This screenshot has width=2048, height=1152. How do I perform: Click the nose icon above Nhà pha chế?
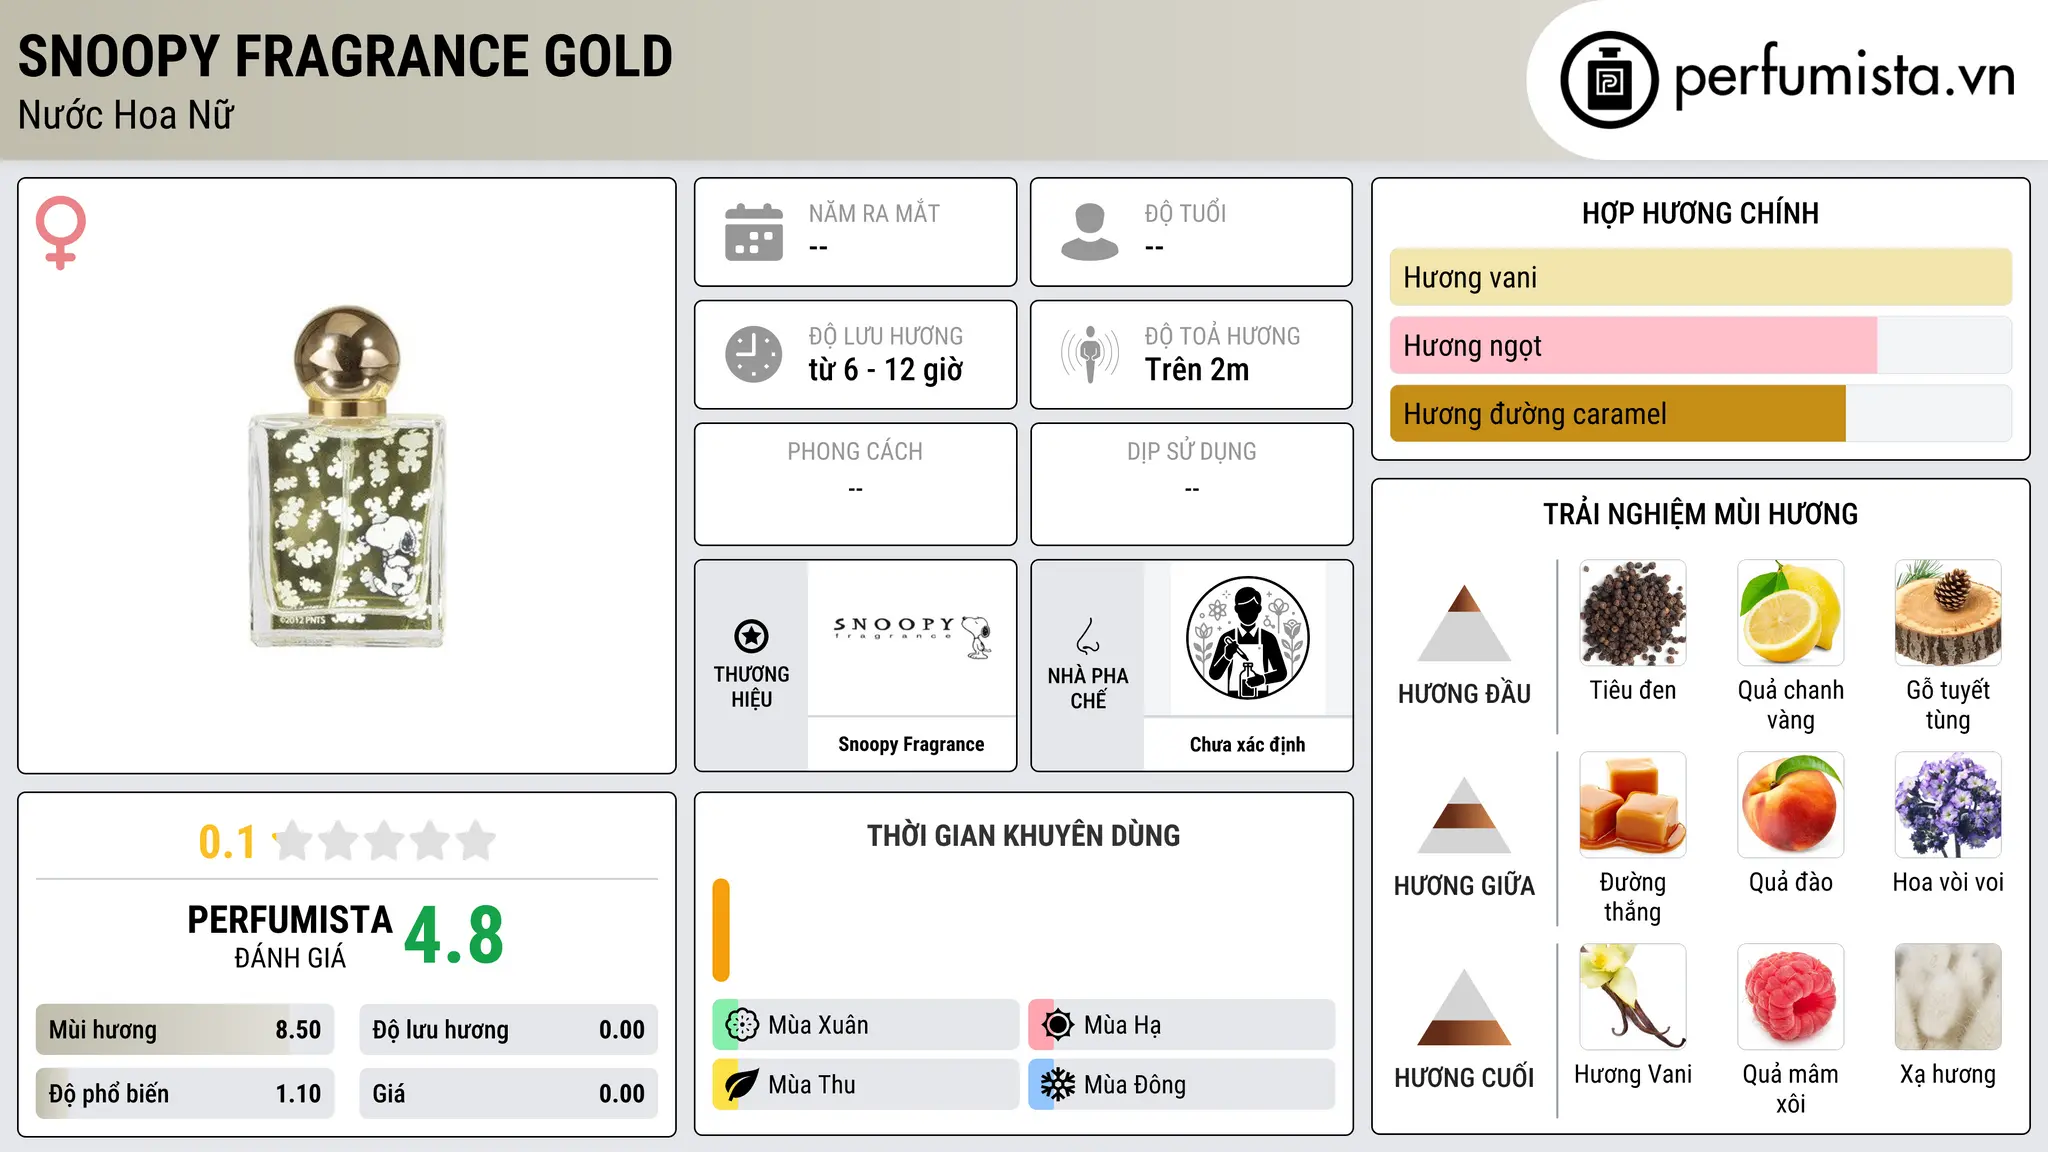click(1088, 636)
